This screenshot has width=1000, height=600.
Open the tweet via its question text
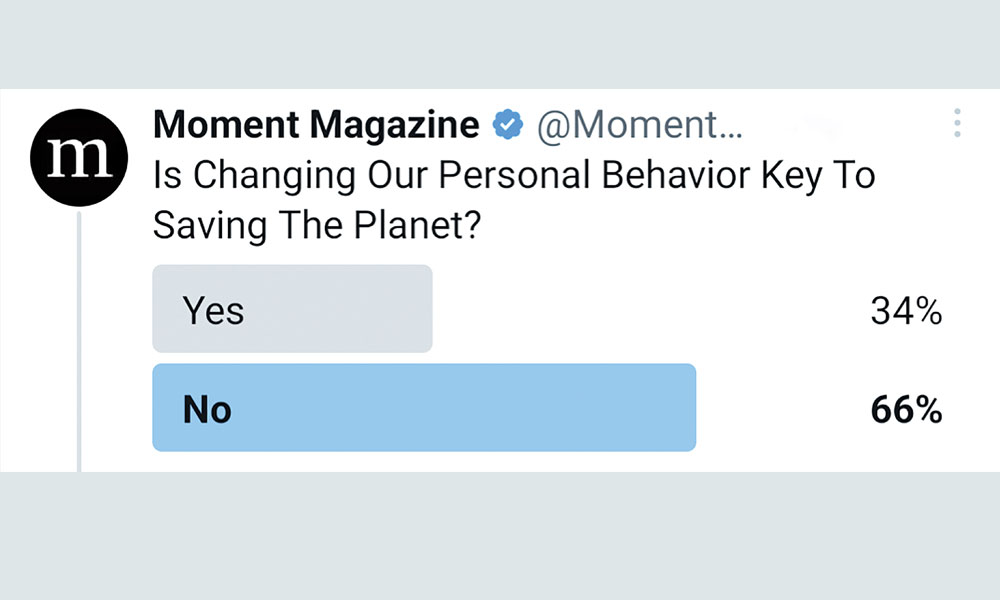[514, 200]
